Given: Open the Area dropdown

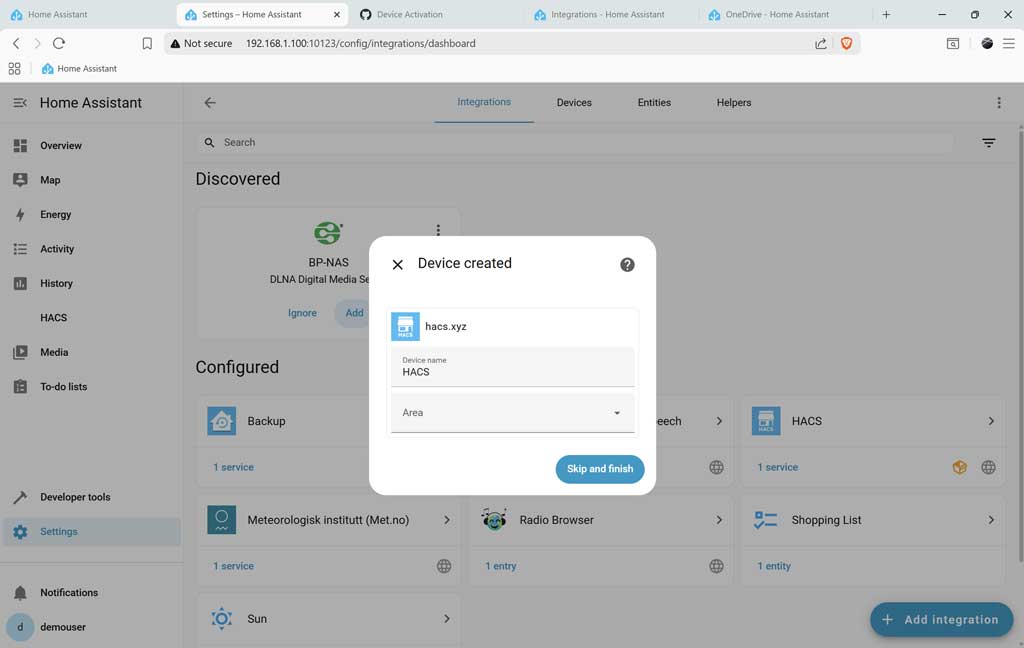Looking at the screenshot, I should [513, 413].
